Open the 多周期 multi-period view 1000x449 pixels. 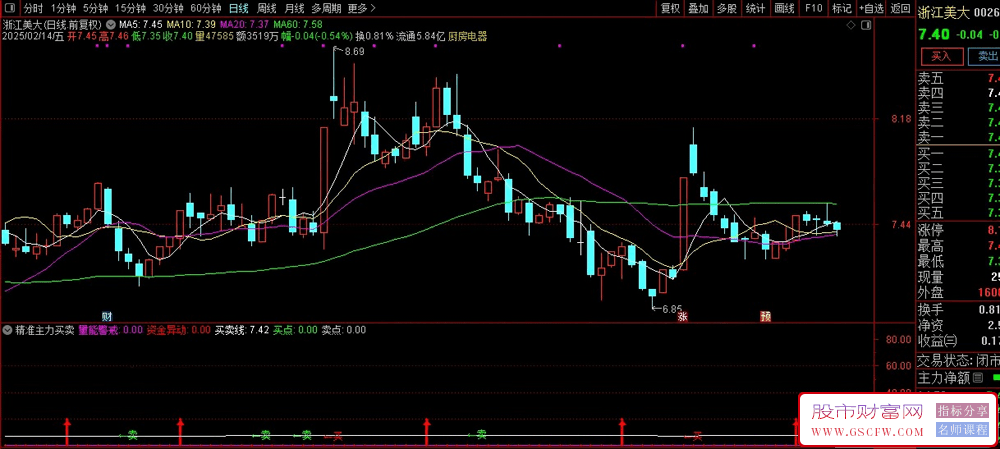[326, 8]
